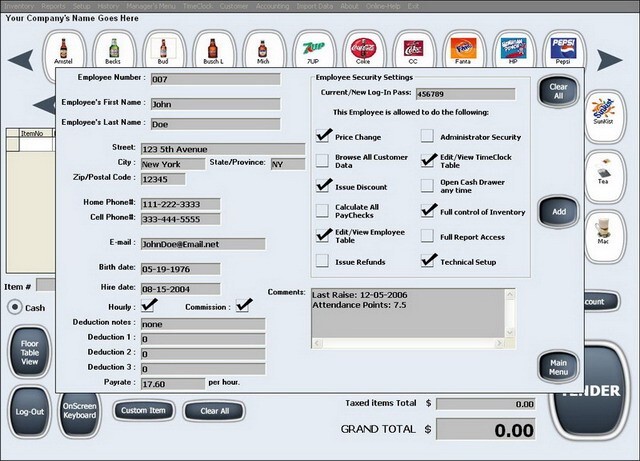Click the Payrate field
Screen dimensions: 640x461
pos(173,384)
